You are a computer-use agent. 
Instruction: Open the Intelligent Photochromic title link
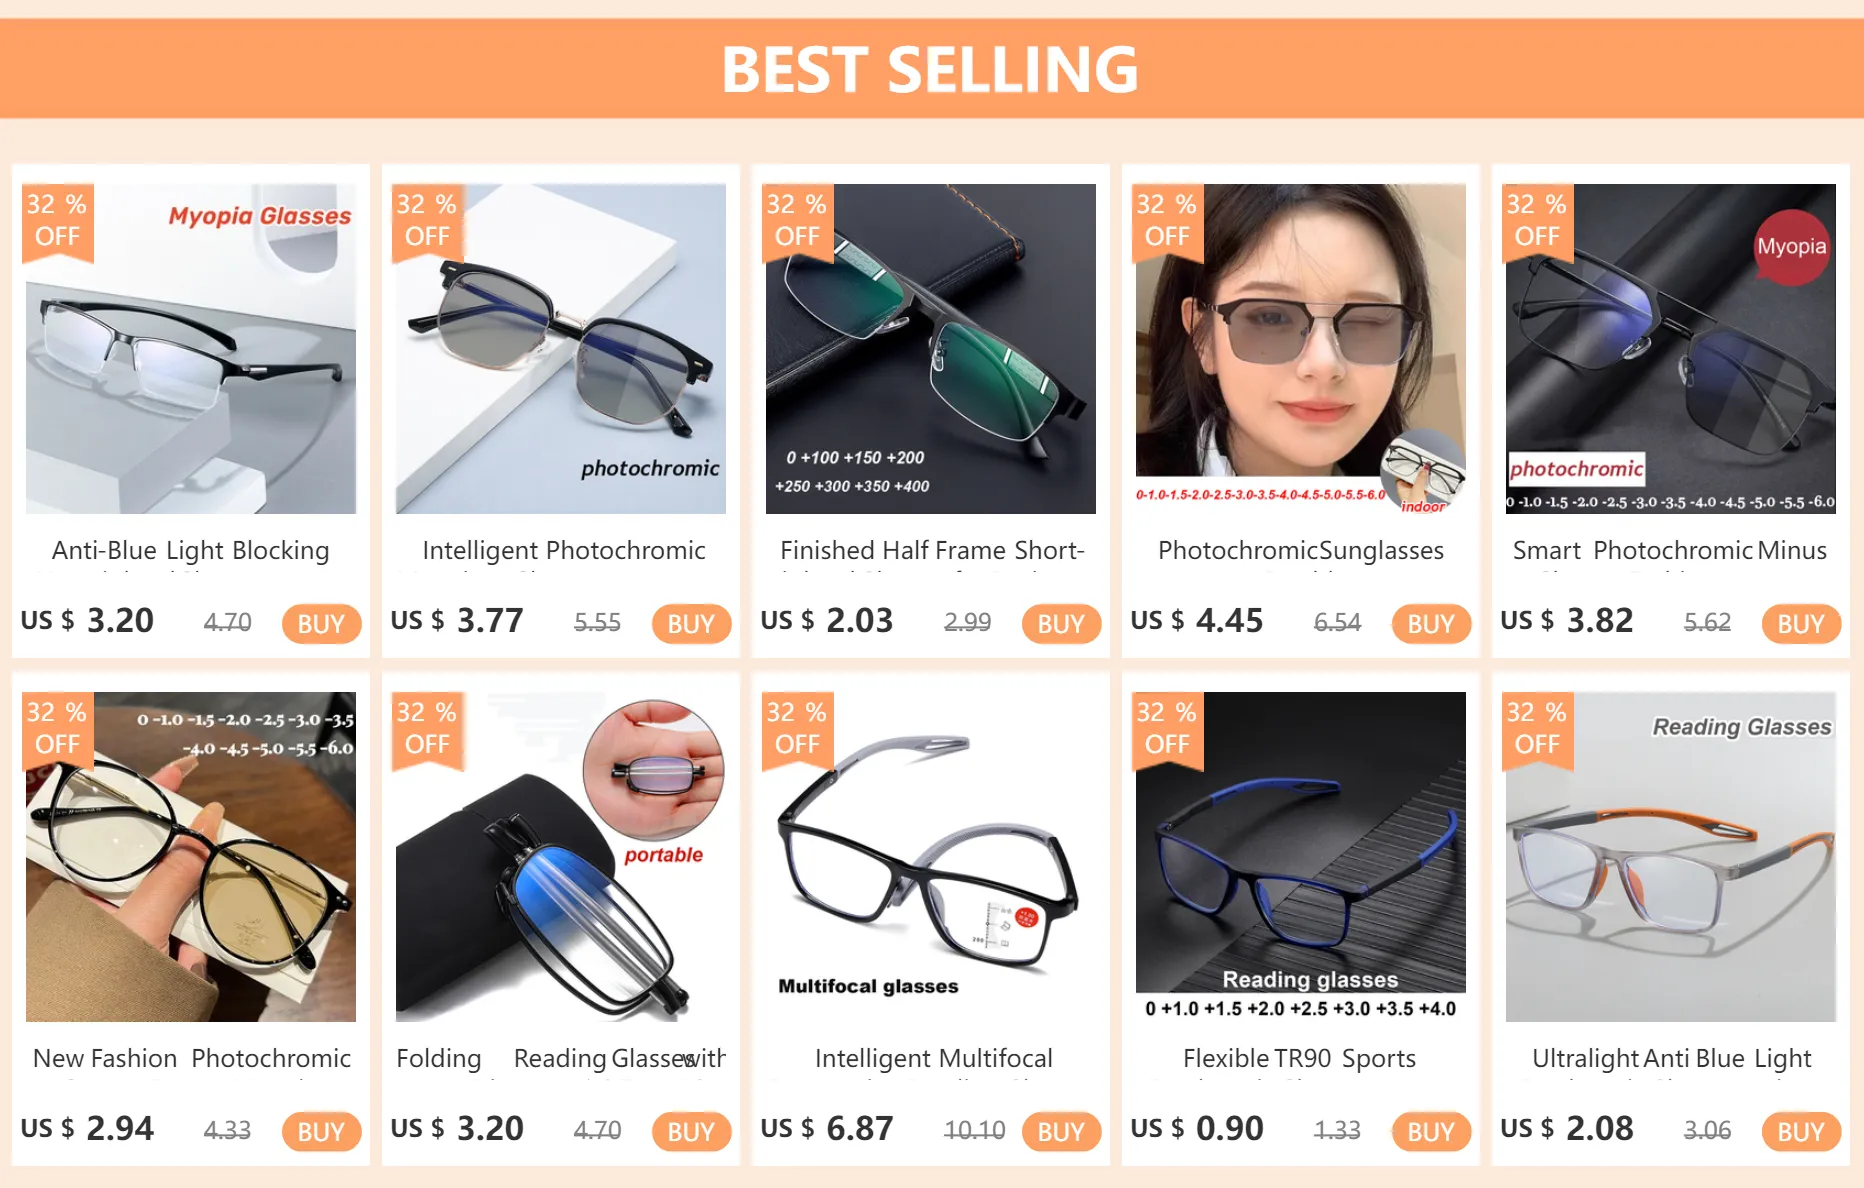[x=564, y=550]
